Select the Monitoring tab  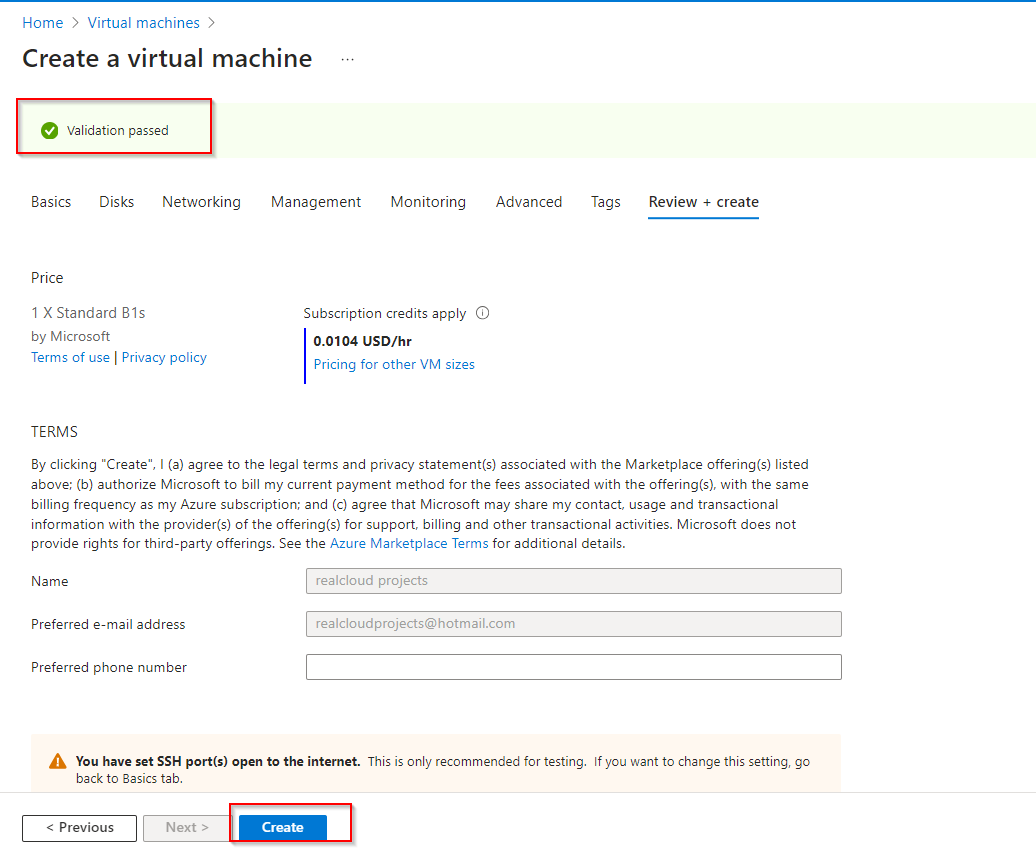click(x=428, y=202)
